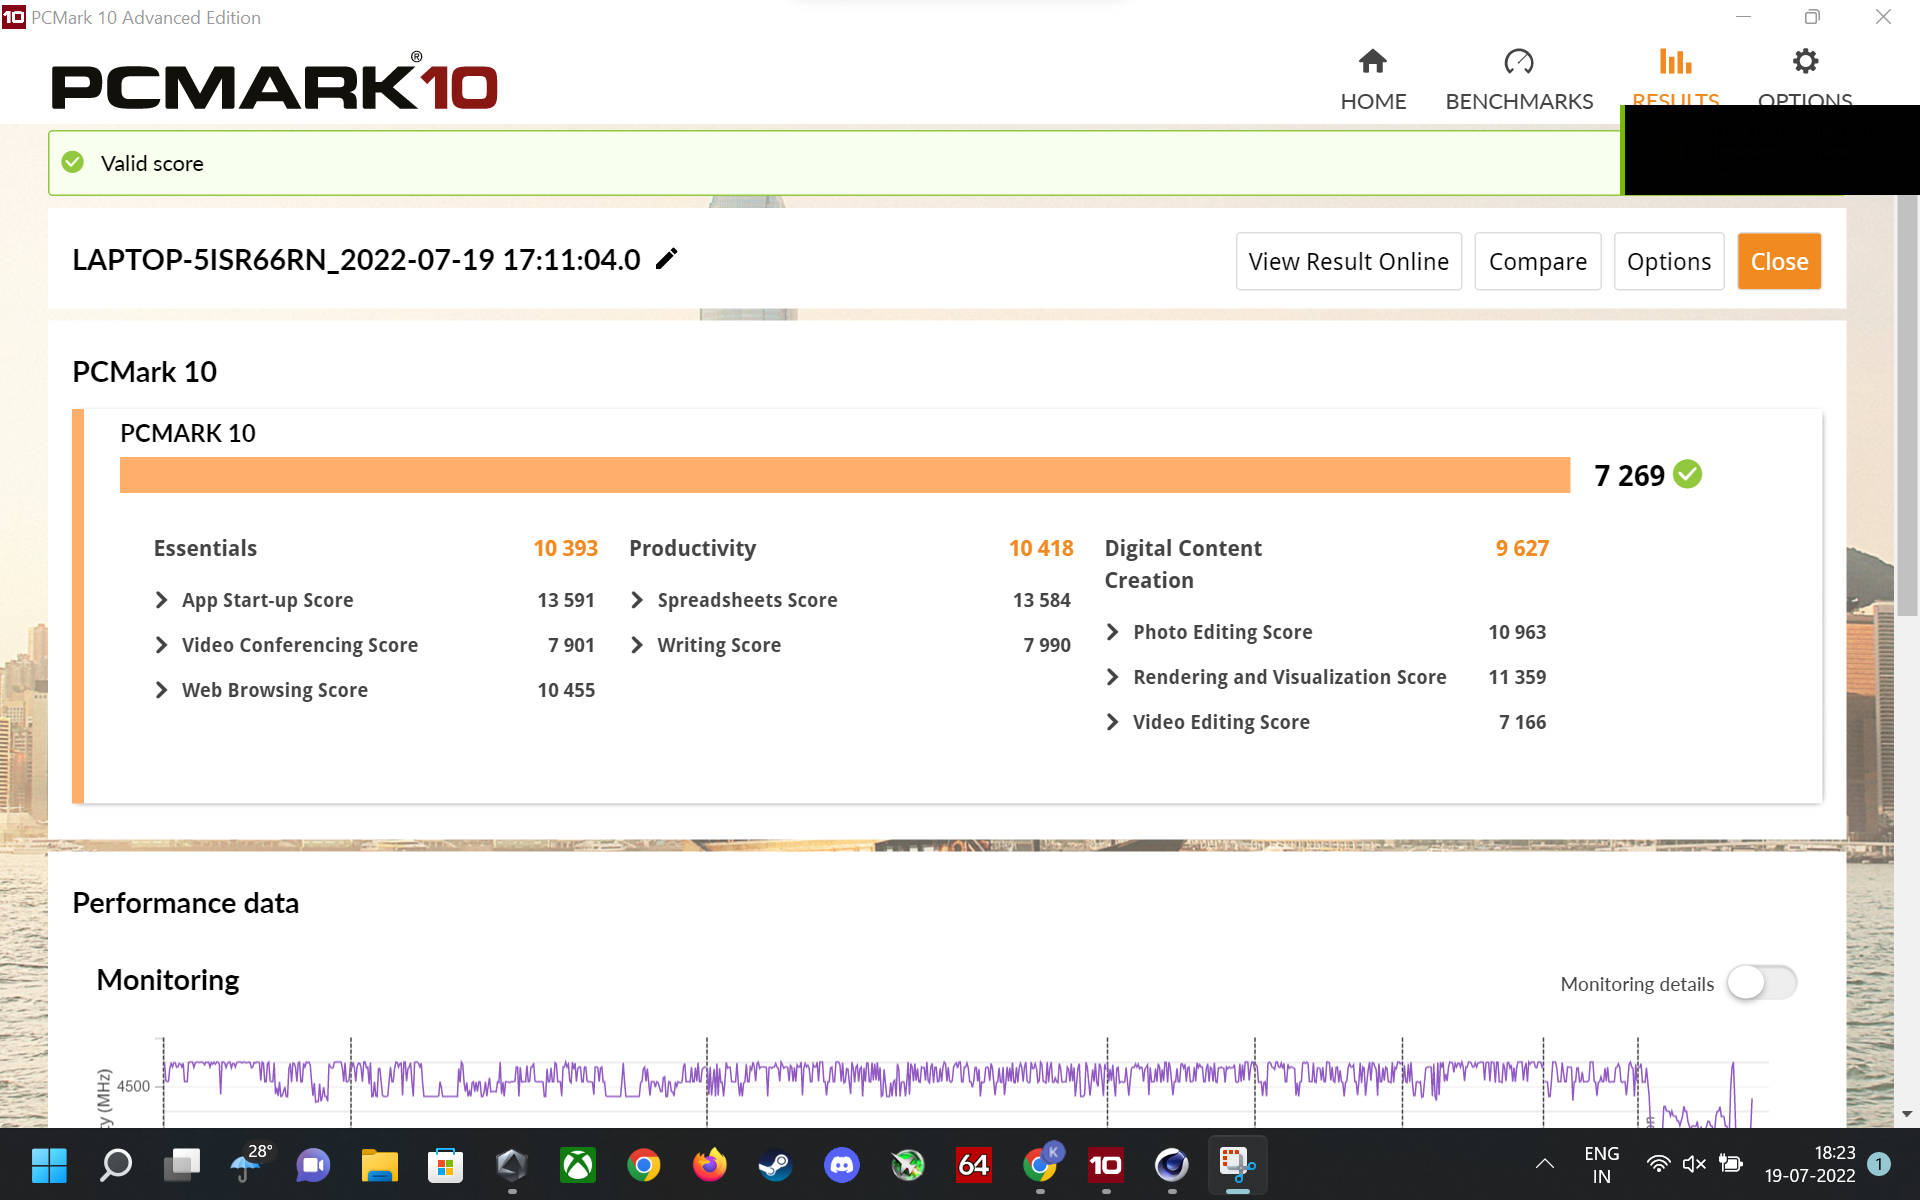Go to the HOME tab
The height and width of the screenshot is (1200, 1920).
pyautogui.click(x=1373, y=80)
